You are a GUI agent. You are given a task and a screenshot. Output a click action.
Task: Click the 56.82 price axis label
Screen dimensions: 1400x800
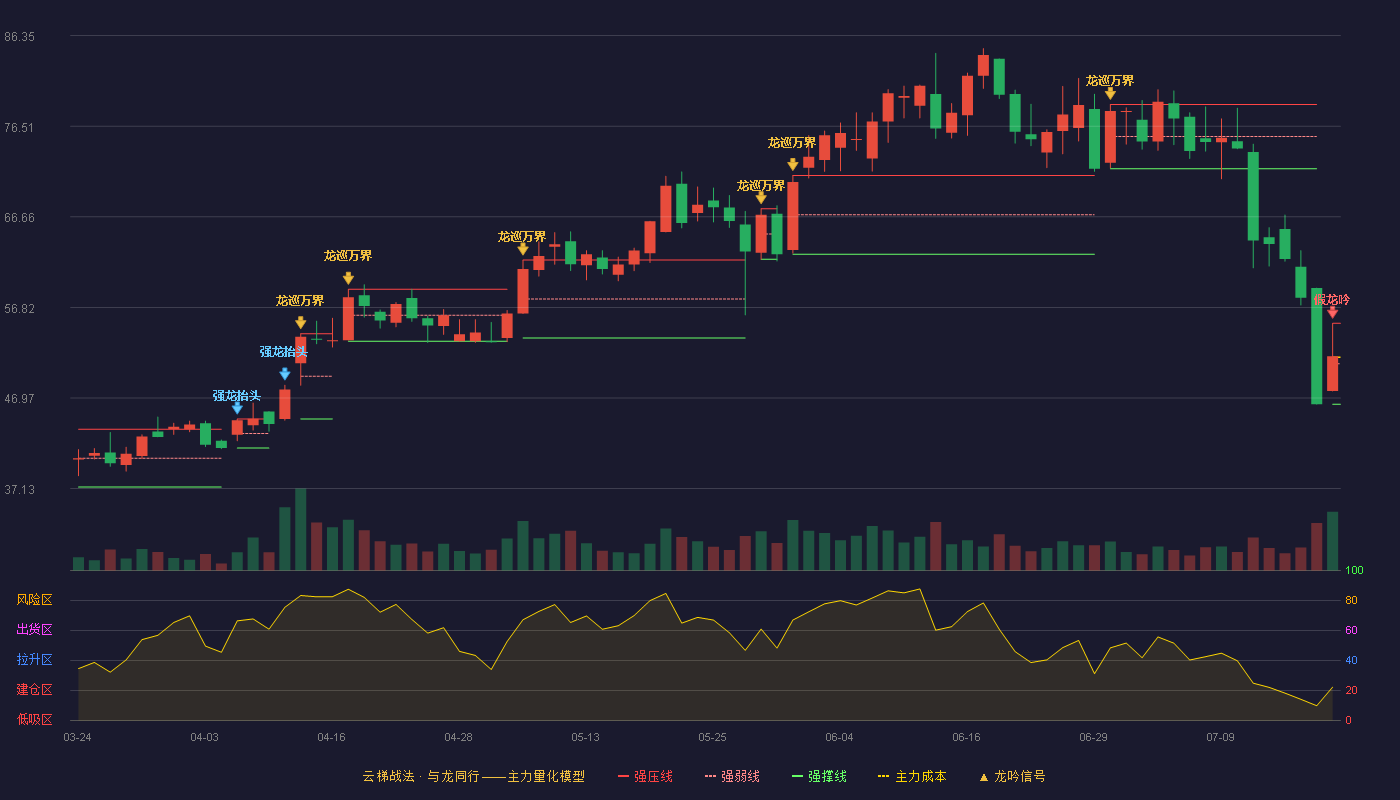20,308
